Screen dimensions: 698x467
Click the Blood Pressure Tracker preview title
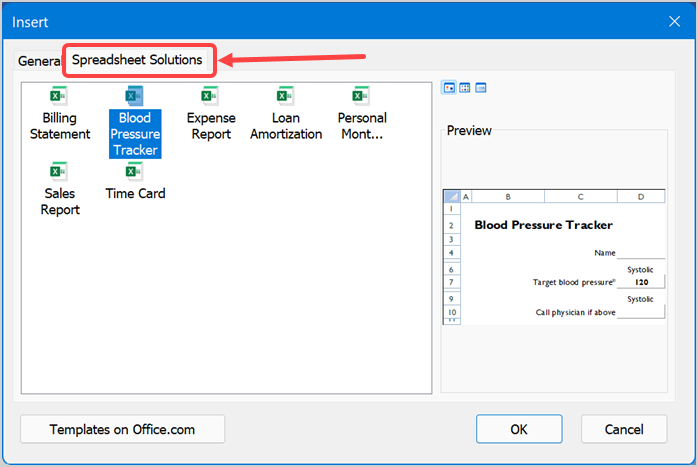pyautogui.click(x=543, y=225)
